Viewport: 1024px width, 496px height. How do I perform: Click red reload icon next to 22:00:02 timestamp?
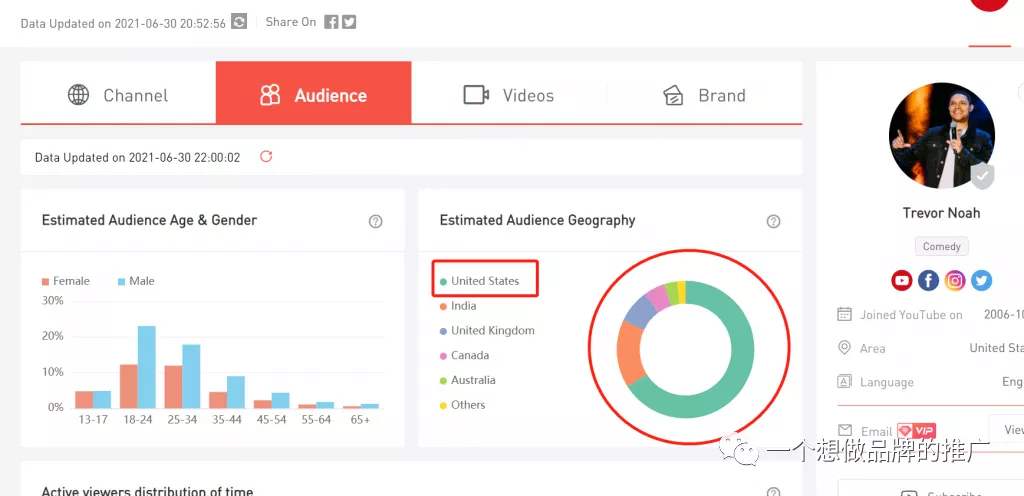(x=266, y=157)
